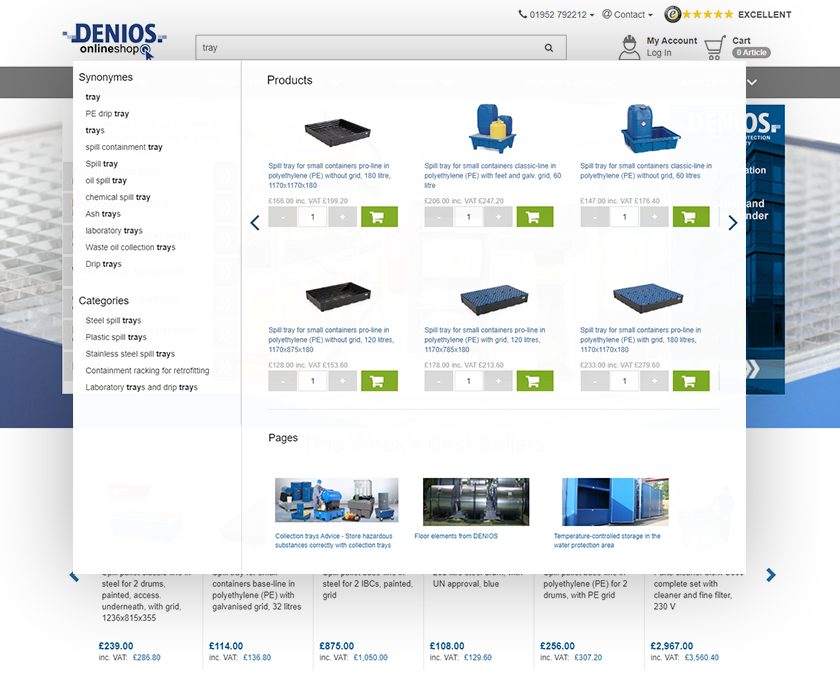
Task: Increase quantity for £233.00 spill tray
Action: tap(654, 381)
